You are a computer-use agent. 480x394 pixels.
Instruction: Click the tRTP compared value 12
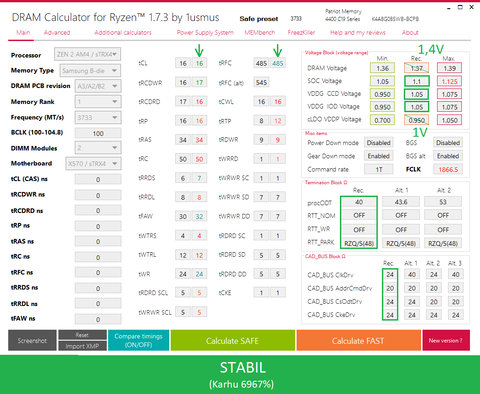(278, 121)
